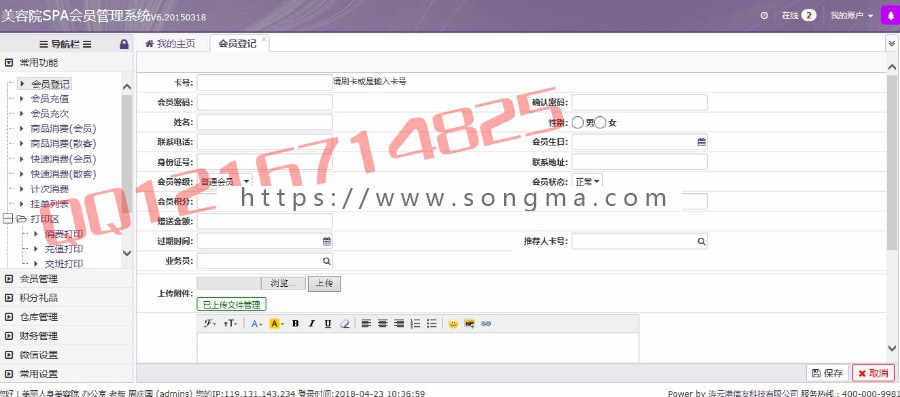Click the insert hyperlink chain icon
Viewport: 900px width, 397px height.
click(x=486, y=324)
